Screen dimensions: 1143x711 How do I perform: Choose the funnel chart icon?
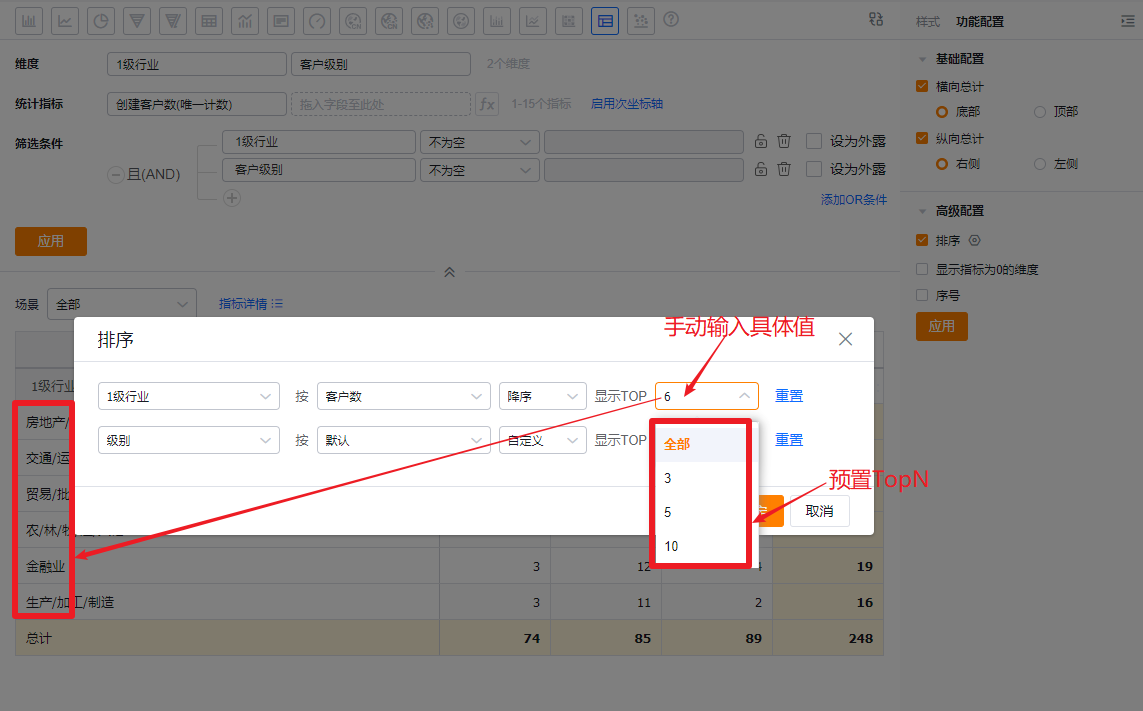pyautogui.click(x=137, y=21)
